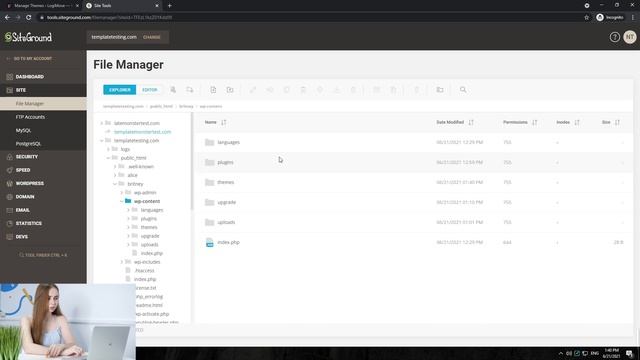The width and height of the screenshot is (640, 360).
Task: Bookmark this page with the star icon
Action: 587,18
